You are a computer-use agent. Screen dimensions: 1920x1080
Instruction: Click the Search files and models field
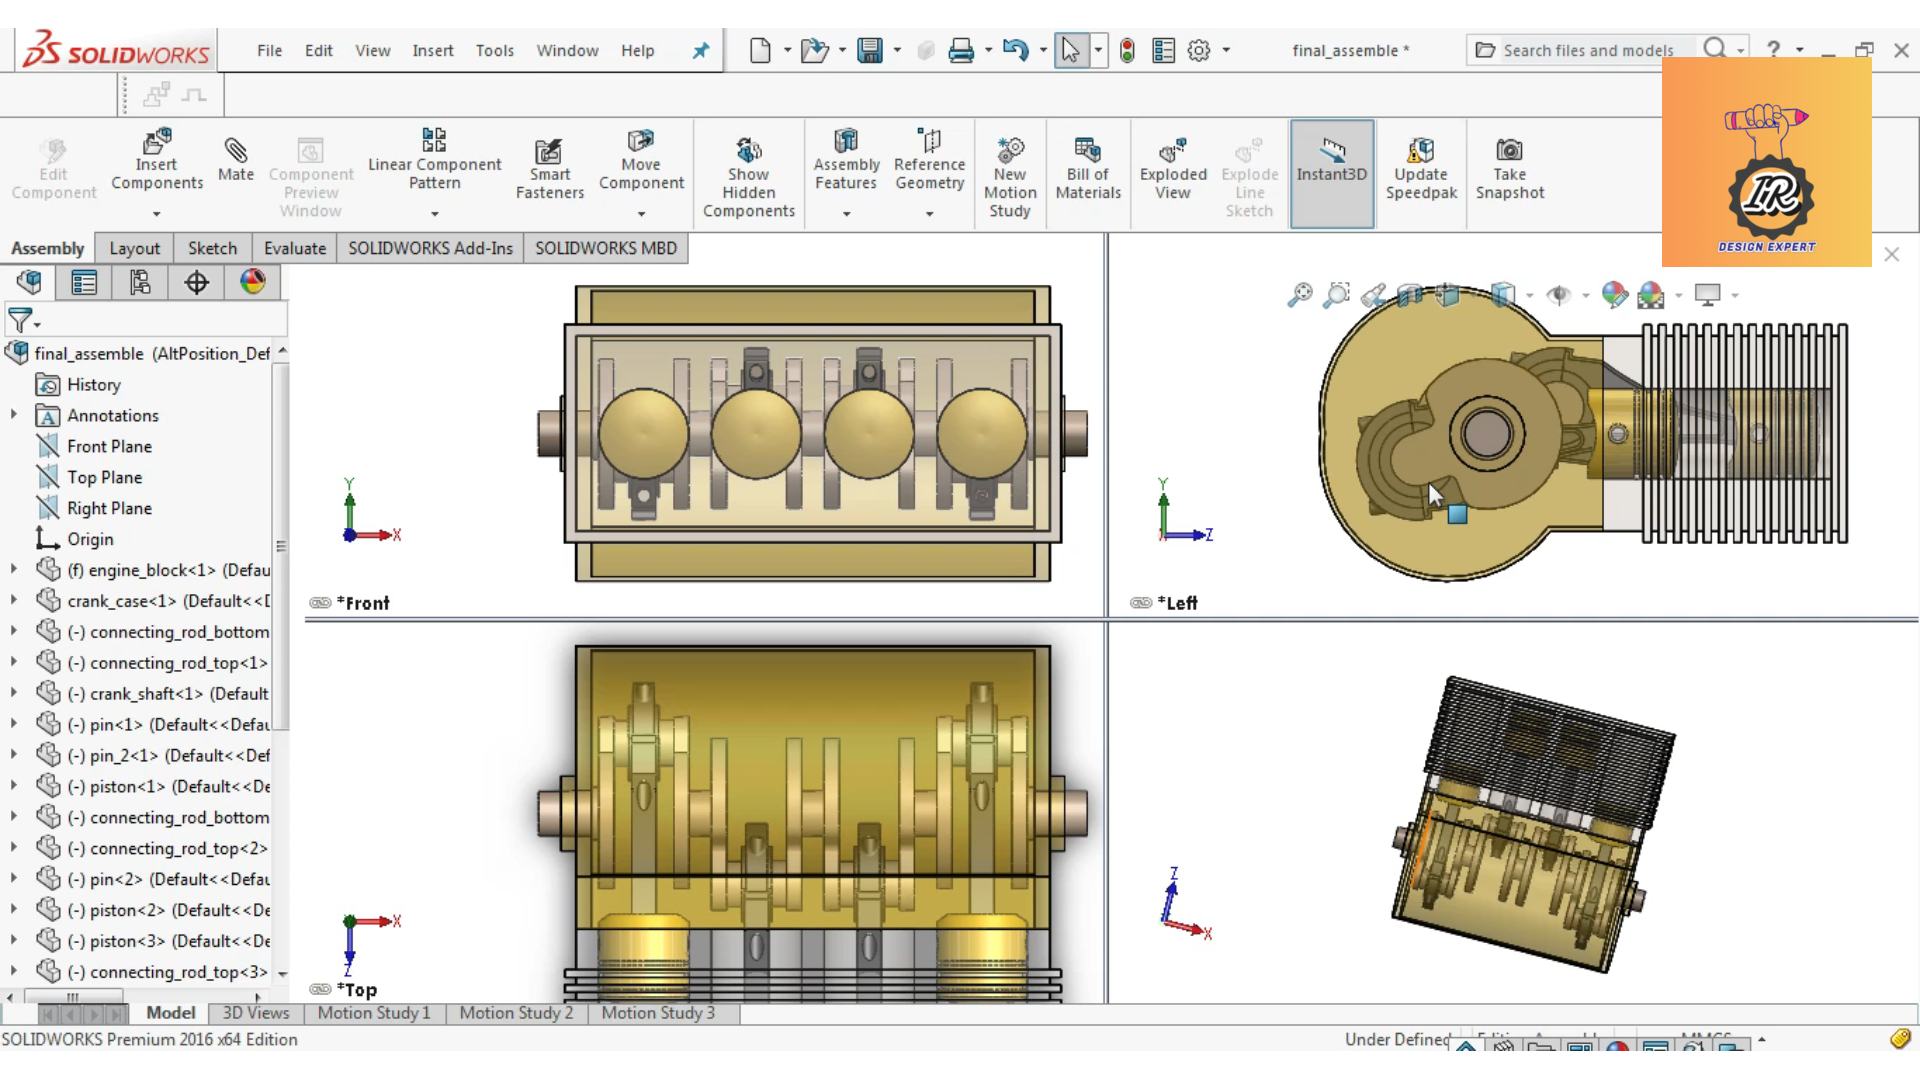tap(1587, 51)
